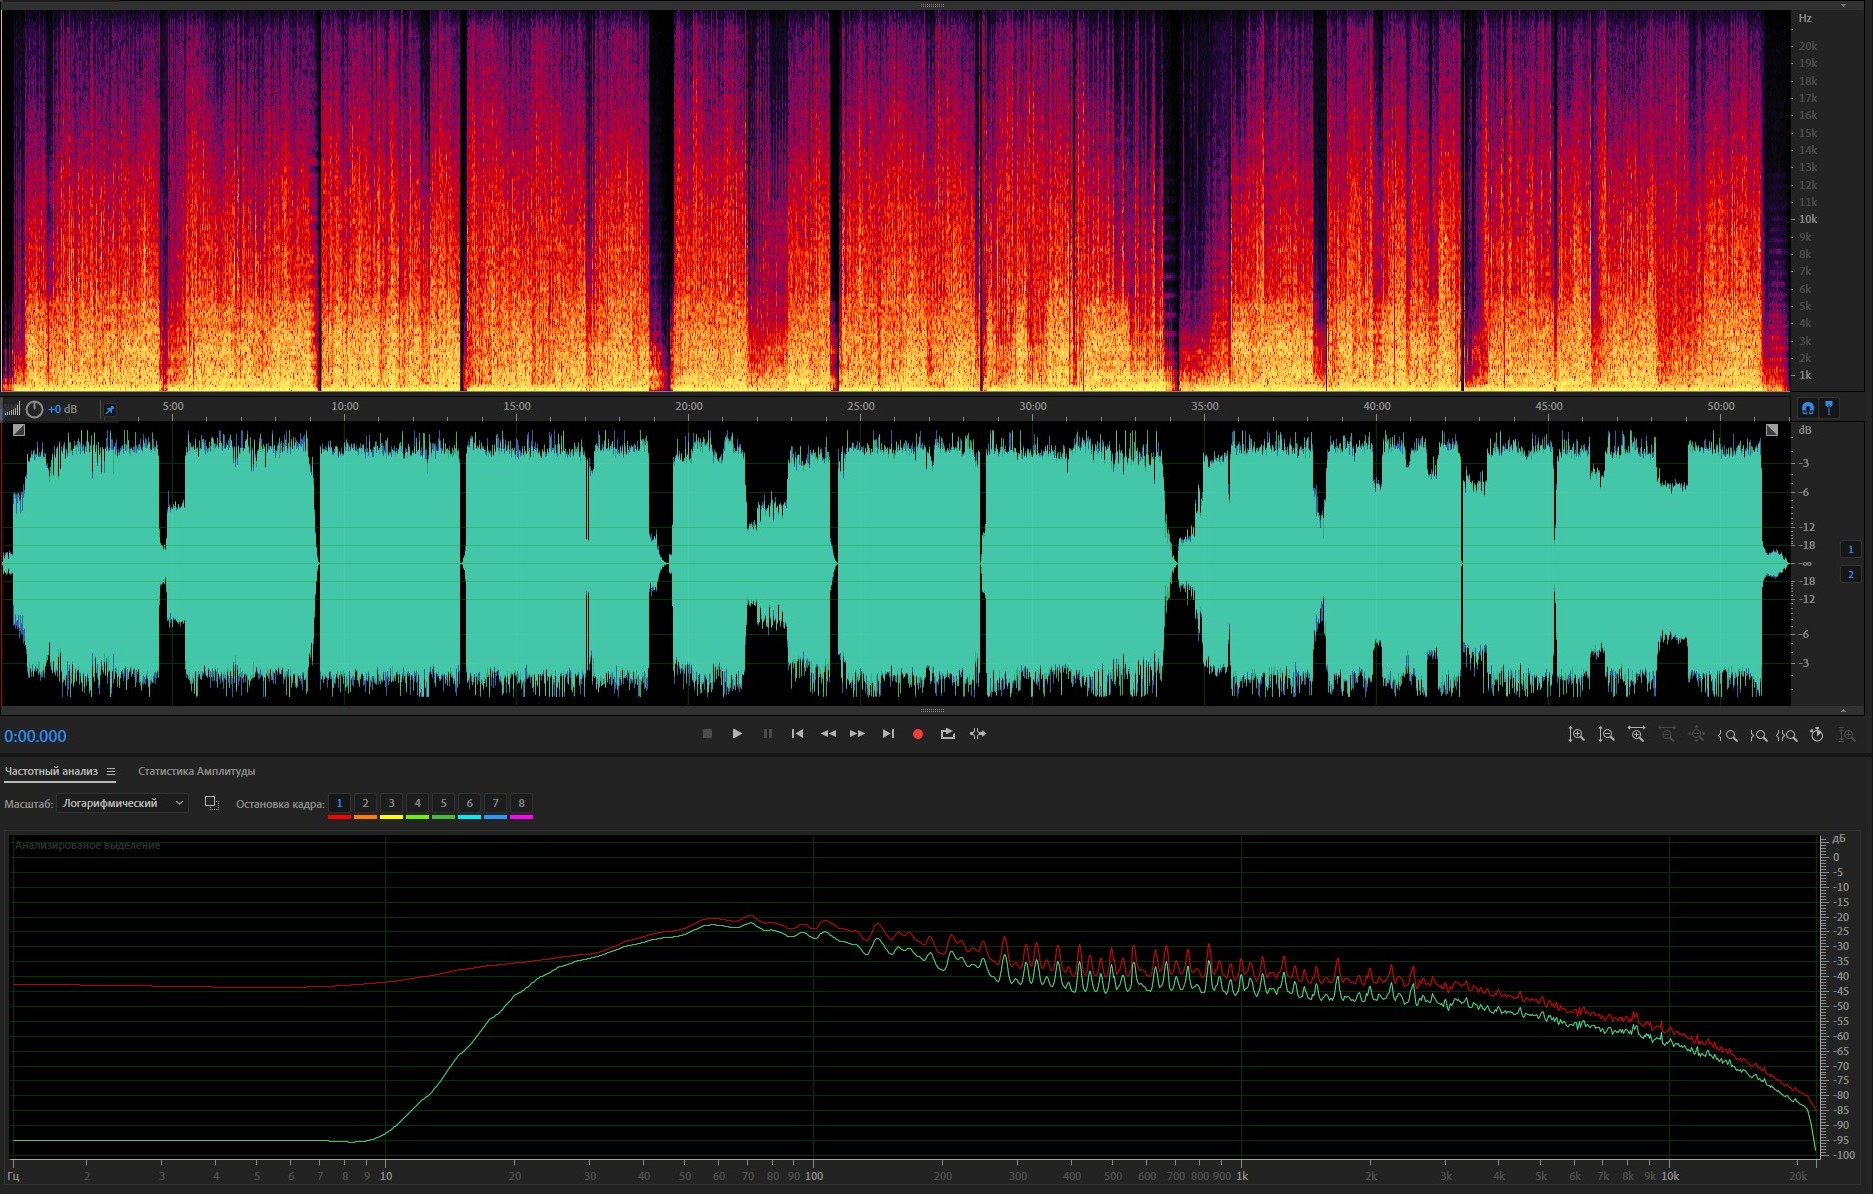Click the Hz label on the spectrogram scale

[x=1805, y=18]
